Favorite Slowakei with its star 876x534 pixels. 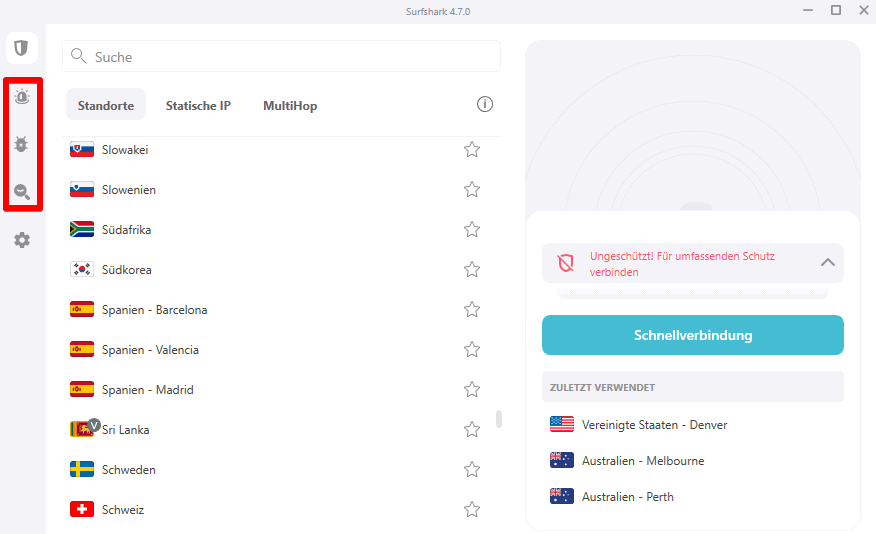click(472, 150)
